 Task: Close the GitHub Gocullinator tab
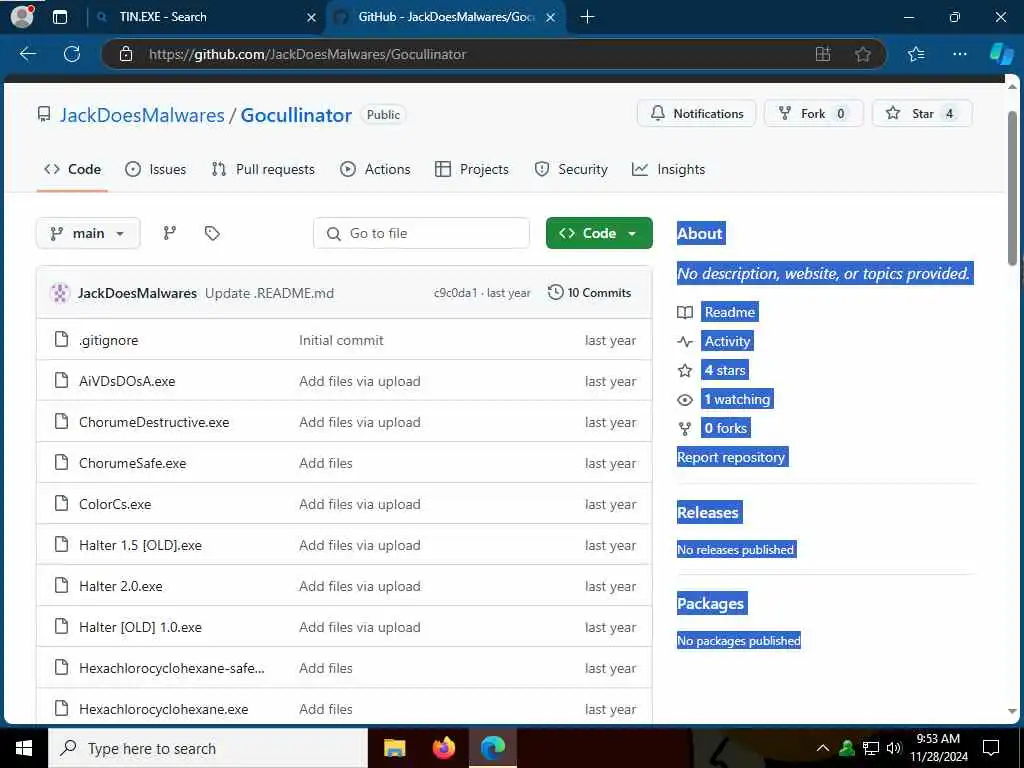[x=551, y=18]
